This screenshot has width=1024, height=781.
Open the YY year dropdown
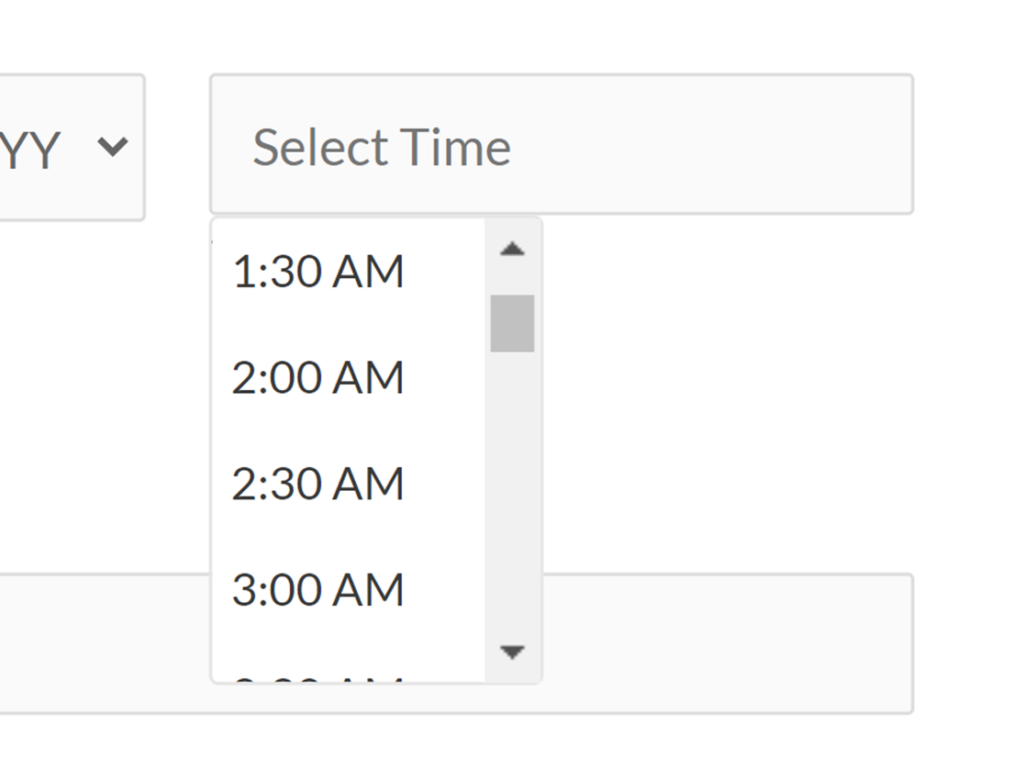pos(70,147)
